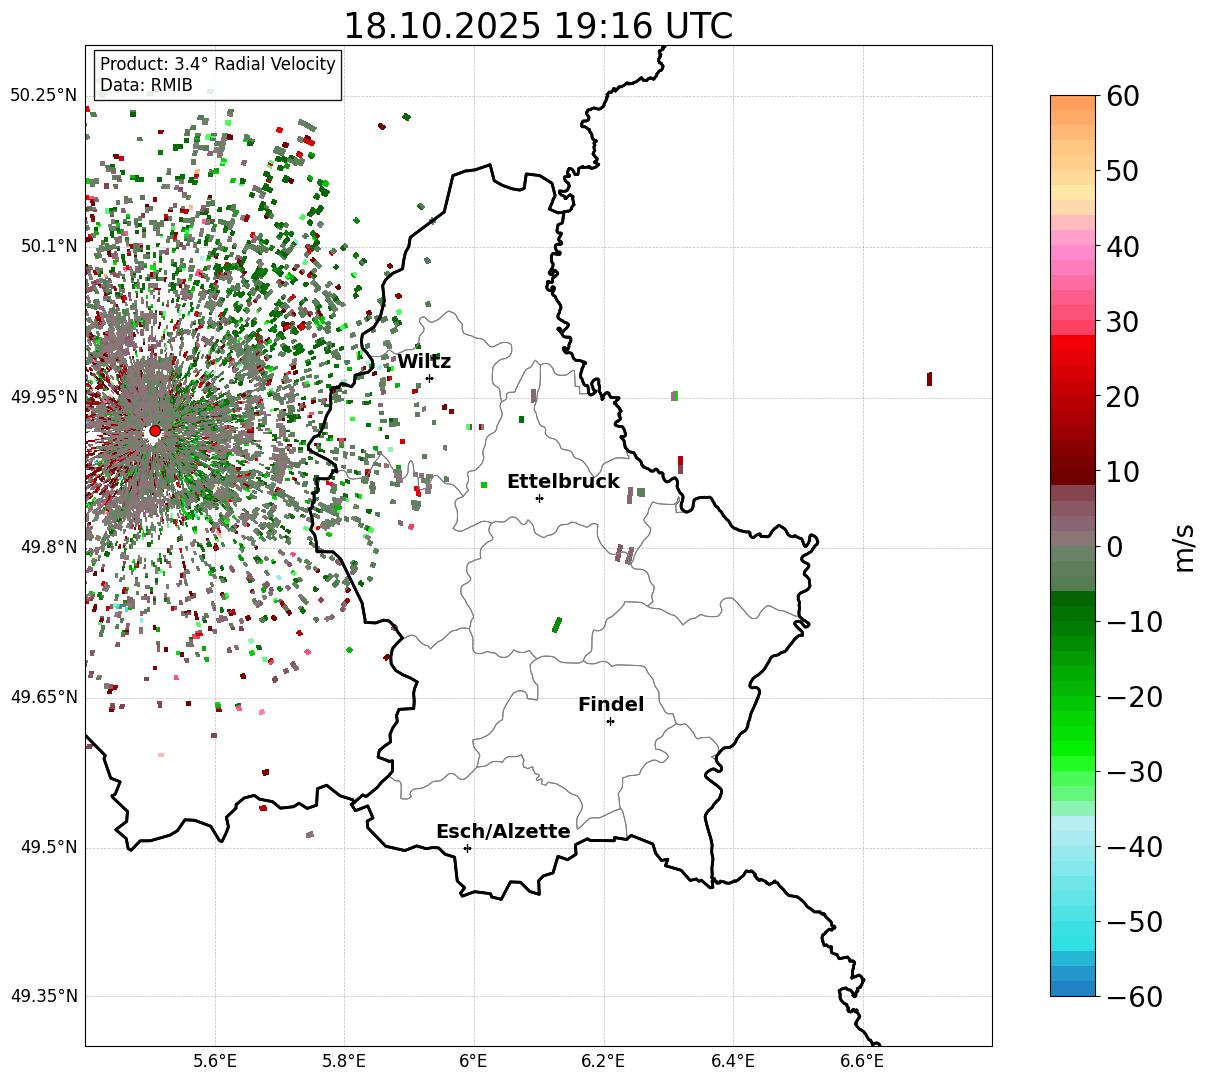Click the plot title 18.10.2025 19:16 UTC
The image size is (1207, 1081).
pos(538,26)
